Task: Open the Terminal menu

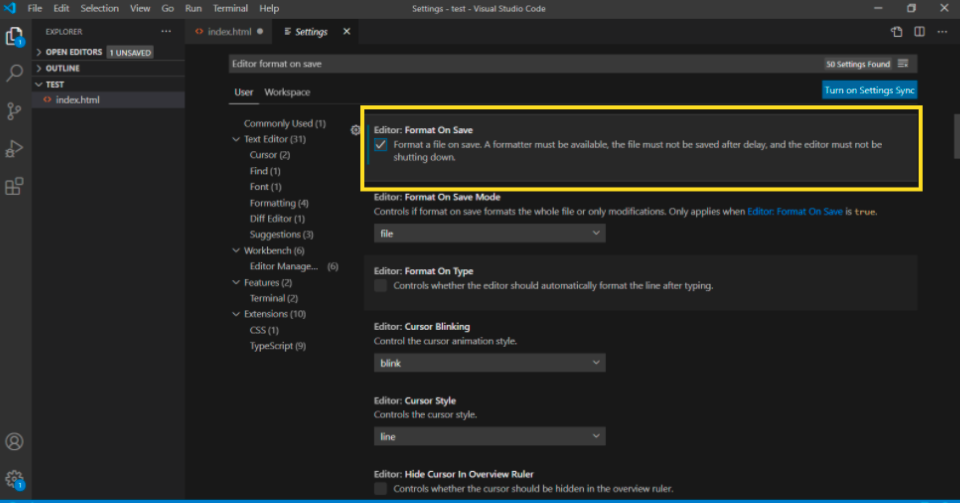Action: 230,9
